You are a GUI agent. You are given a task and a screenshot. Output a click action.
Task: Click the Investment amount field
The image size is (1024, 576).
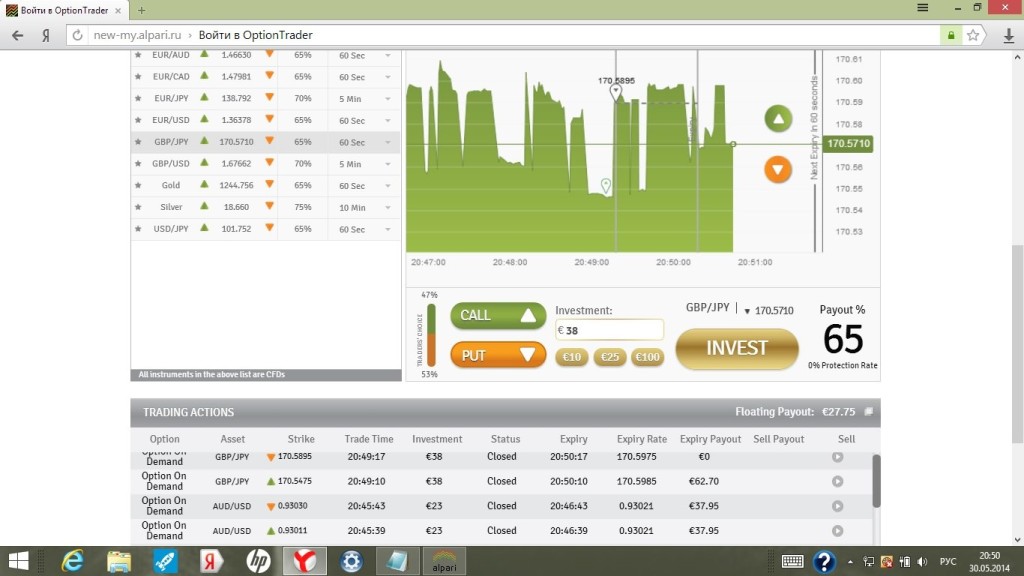(x=609, y=330)
